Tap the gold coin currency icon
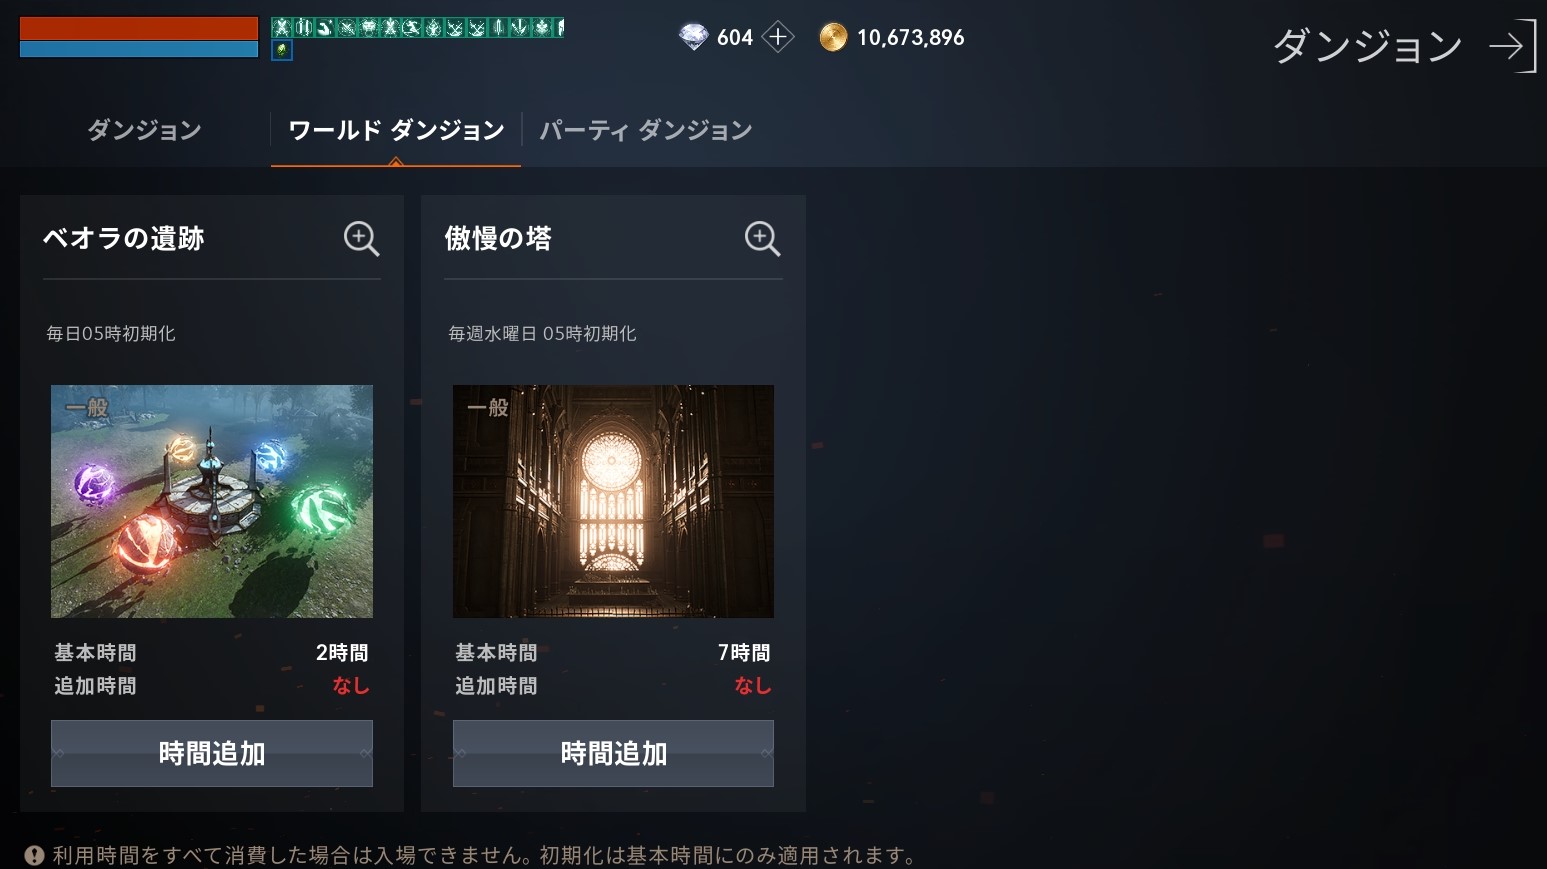The width and height of the screenshot is (1547, 869). point(833,37)
